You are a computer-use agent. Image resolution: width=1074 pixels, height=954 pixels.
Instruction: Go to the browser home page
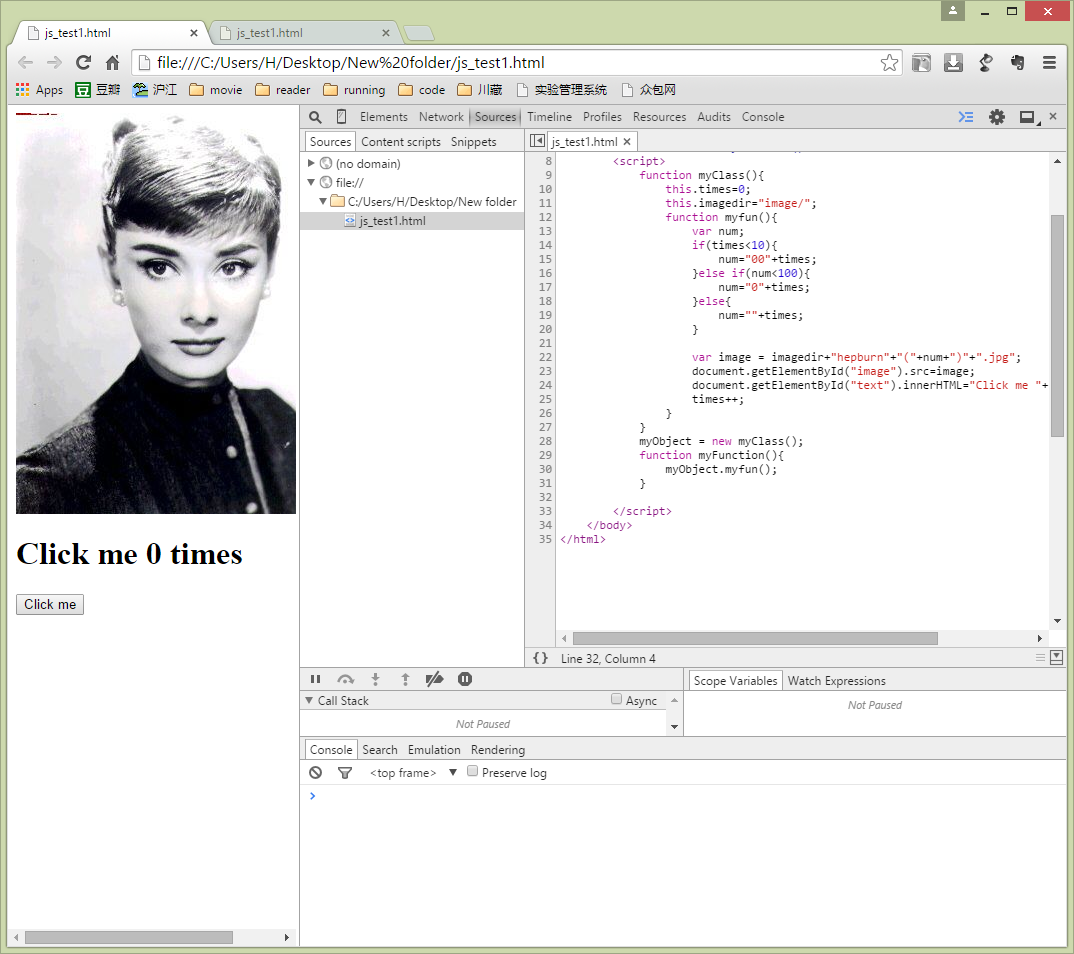click(112, 63)
